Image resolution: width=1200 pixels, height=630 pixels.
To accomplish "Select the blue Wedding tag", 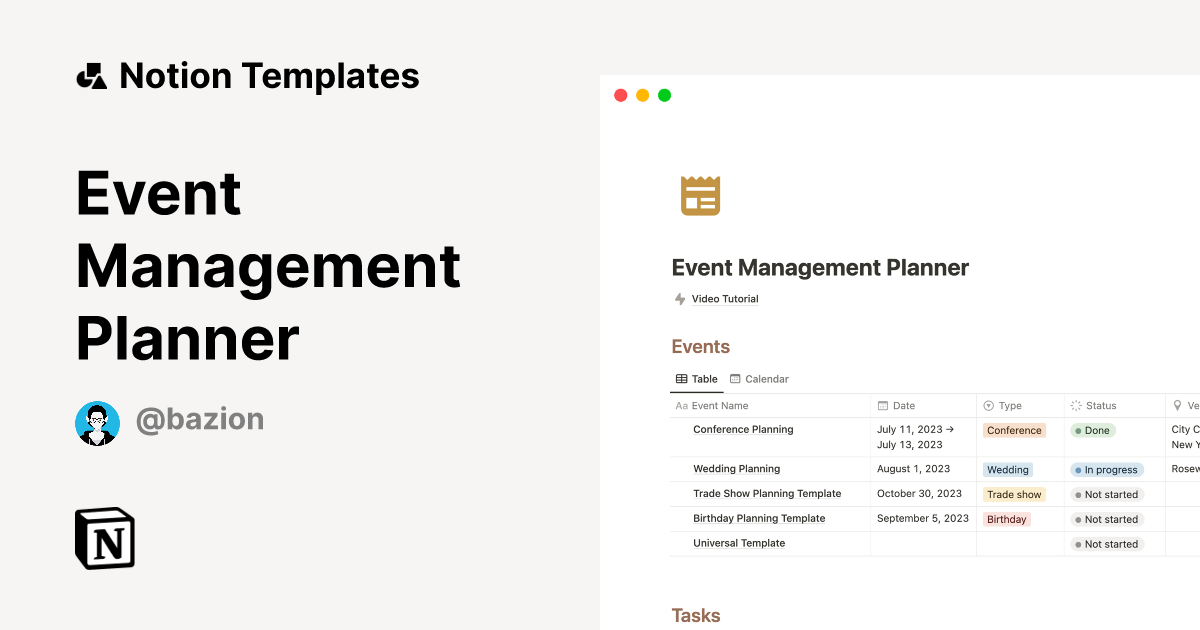I will tap(1007, 469).
